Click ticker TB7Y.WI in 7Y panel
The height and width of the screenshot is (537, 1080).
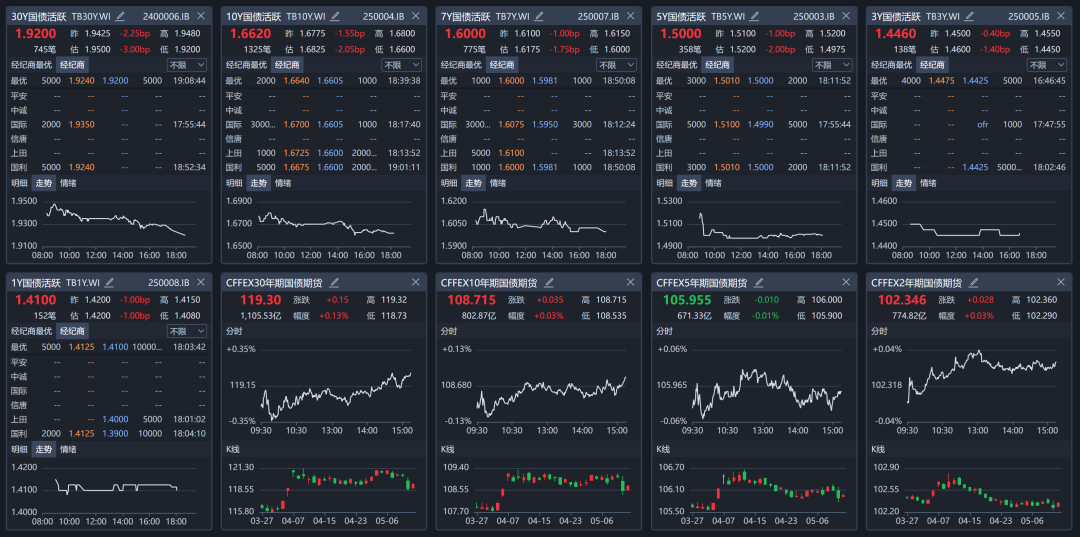pyautogui.click(x=512, y=16)
